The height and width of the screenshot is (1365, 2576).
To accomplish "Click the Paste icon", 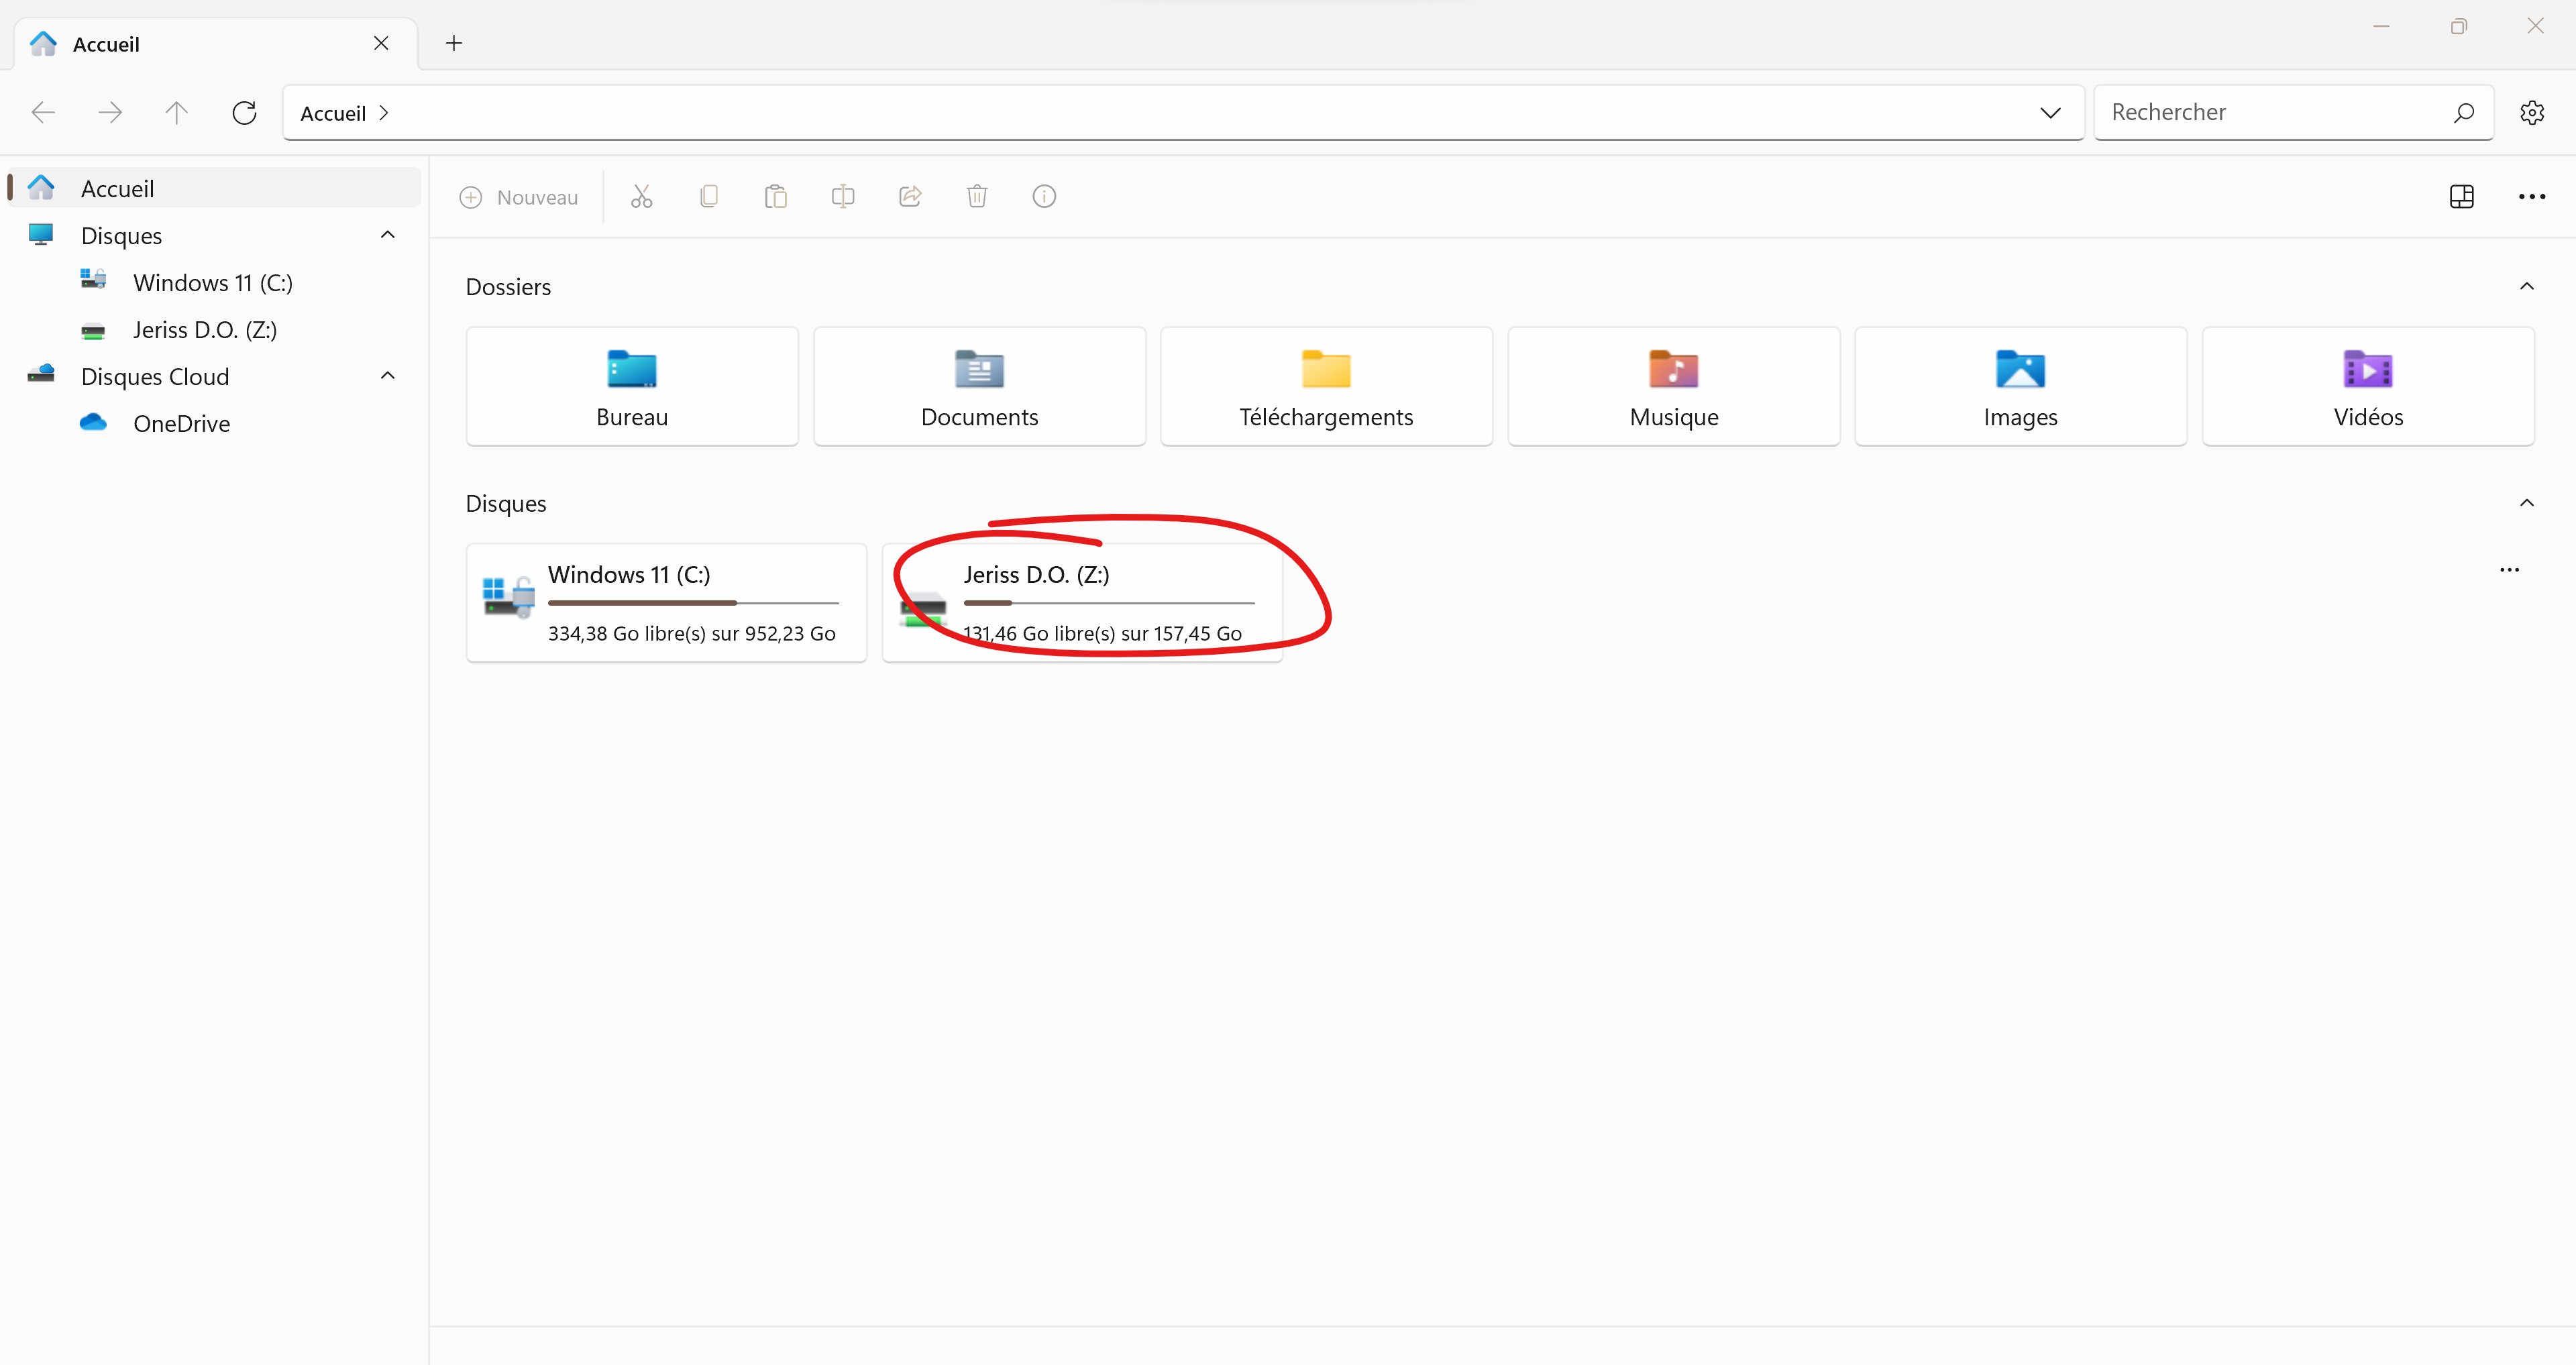I will pos(776,196).
